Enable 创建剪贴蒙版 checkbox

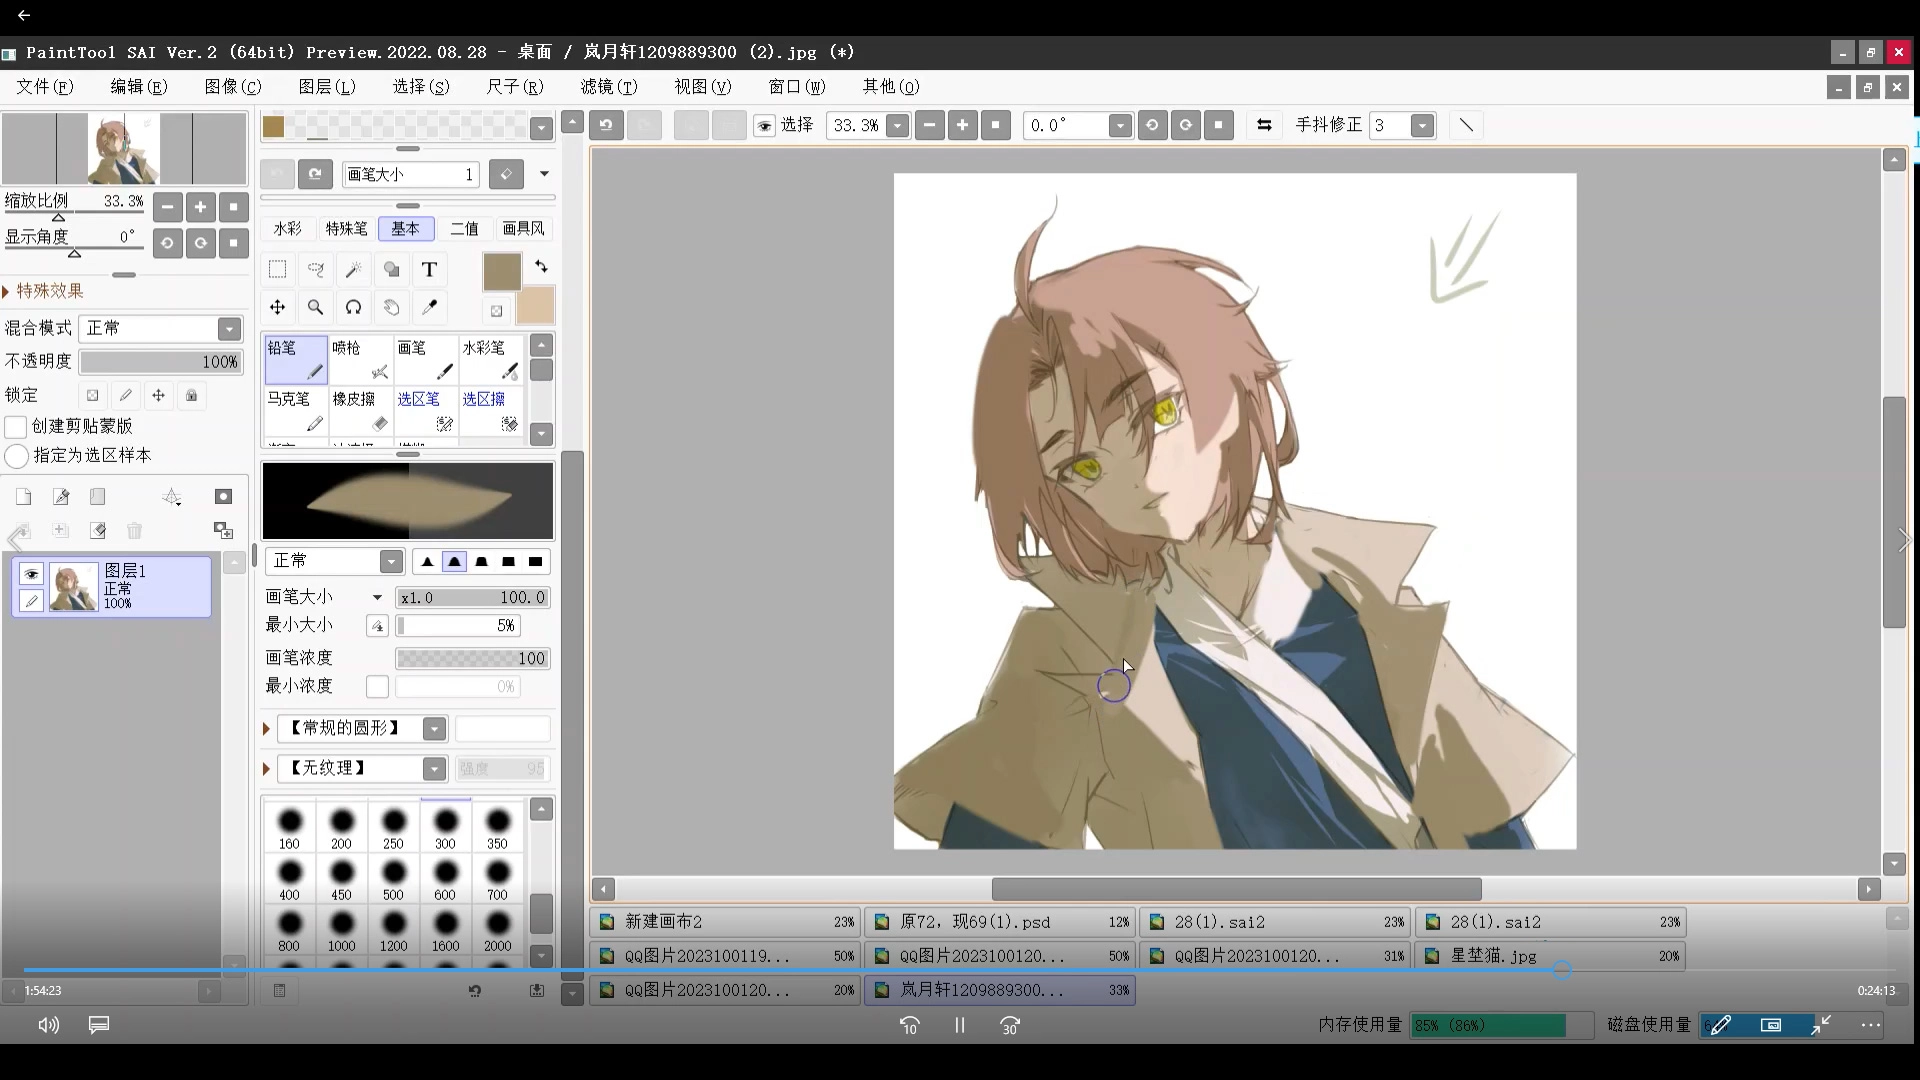point(16,427)
